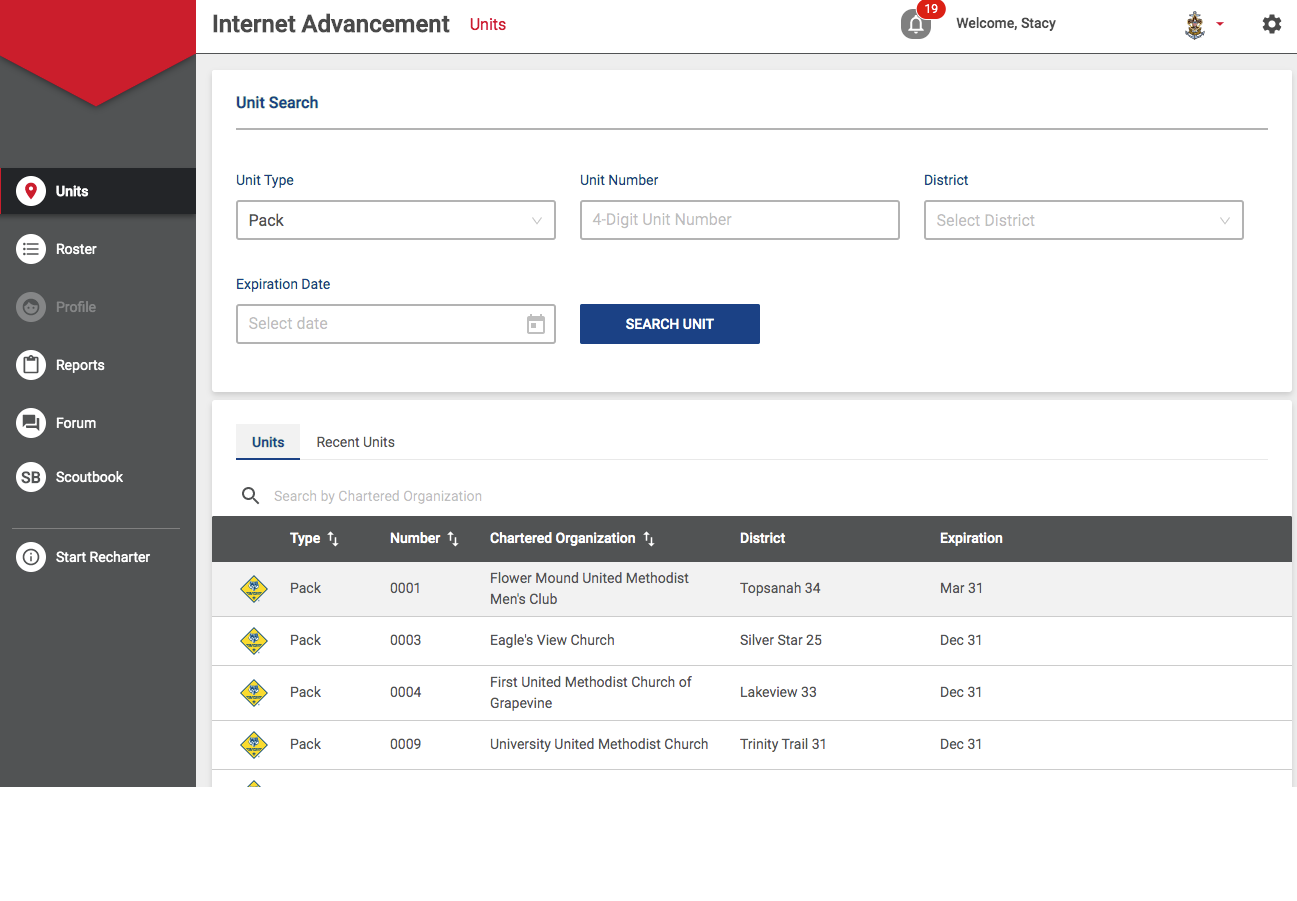Open Scoutbook via the SB icon

pyautogui.click(x=31, y=476)
